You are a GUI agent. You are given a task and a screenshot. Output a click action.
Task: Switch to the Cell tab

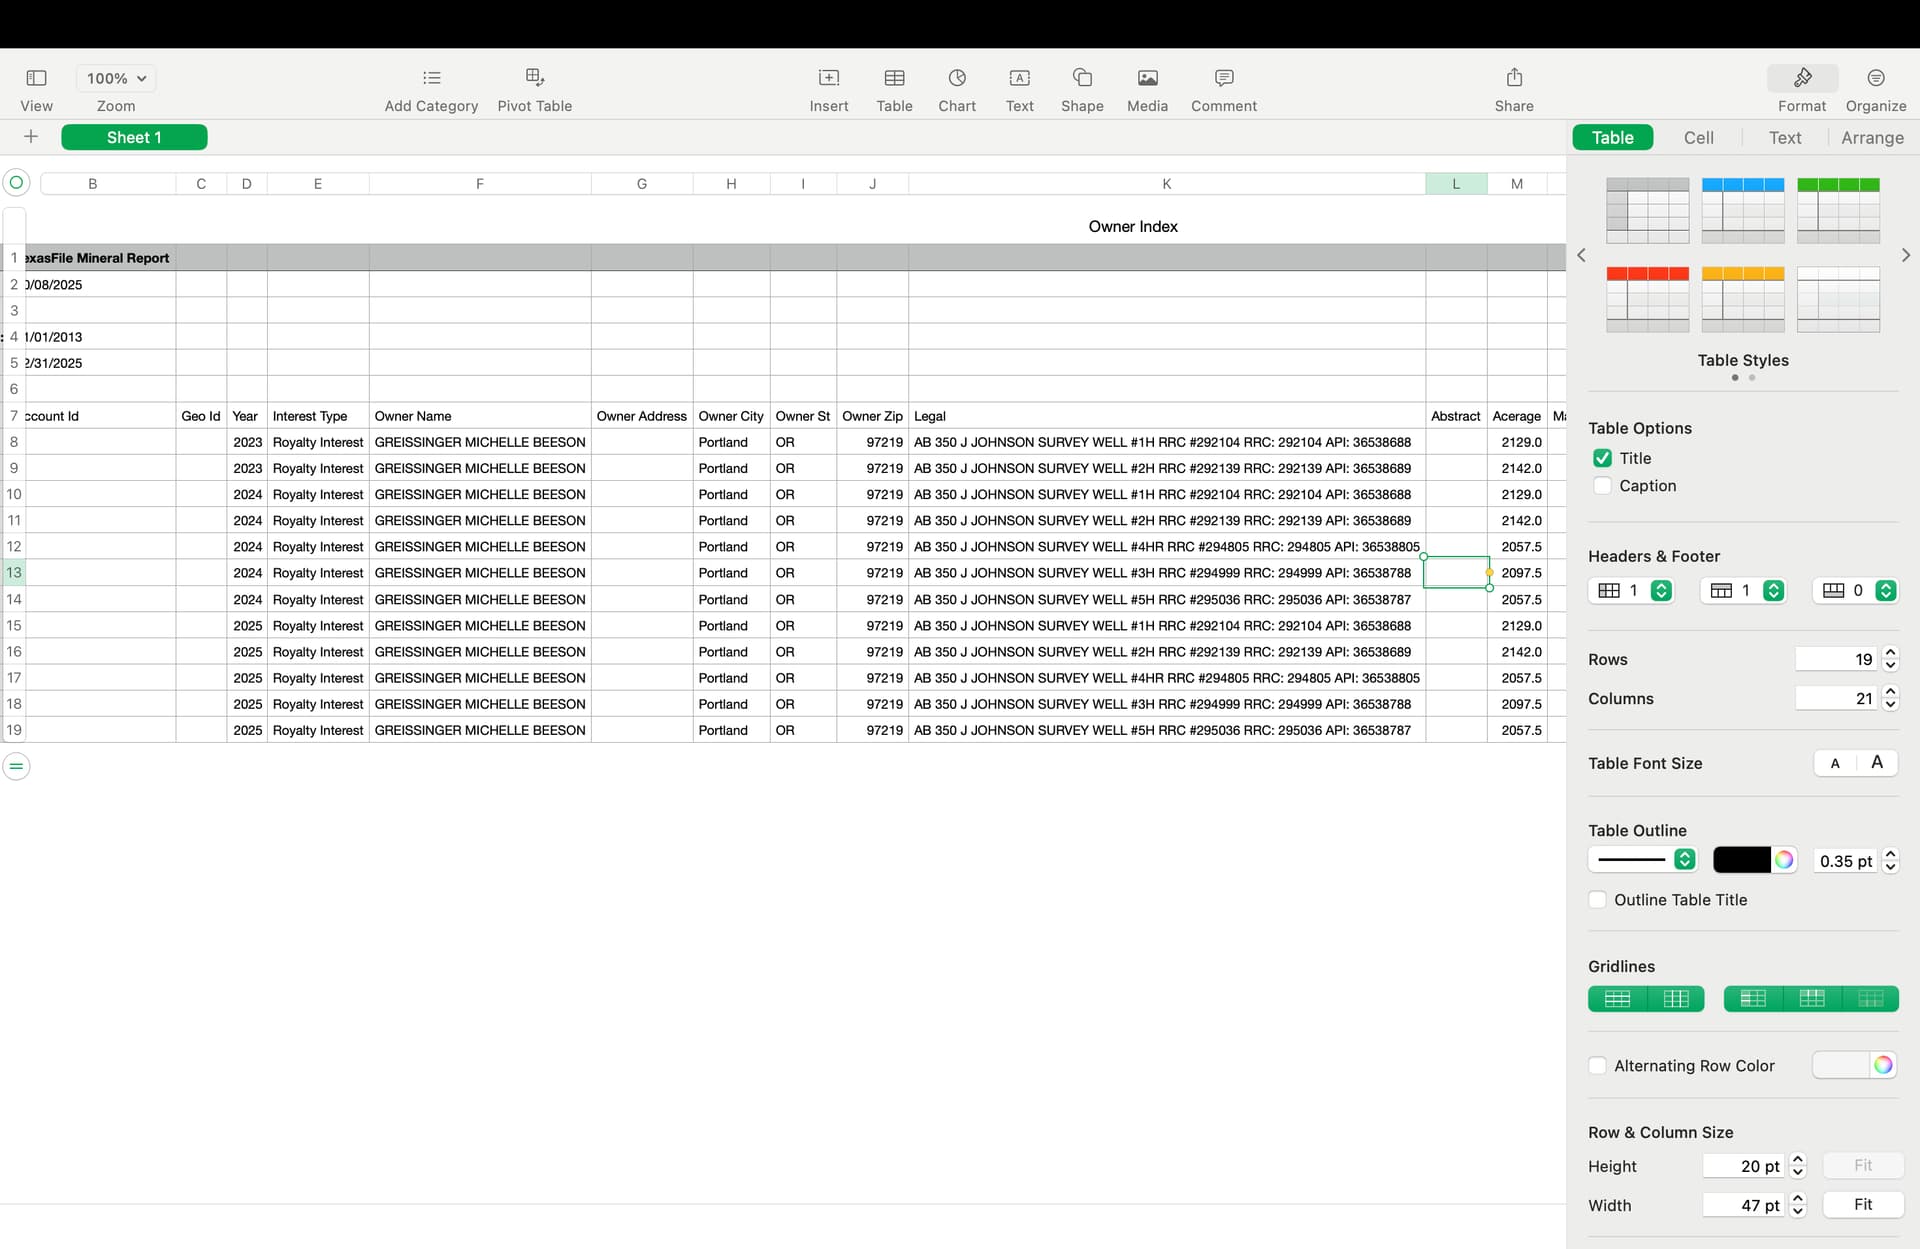1698,138
